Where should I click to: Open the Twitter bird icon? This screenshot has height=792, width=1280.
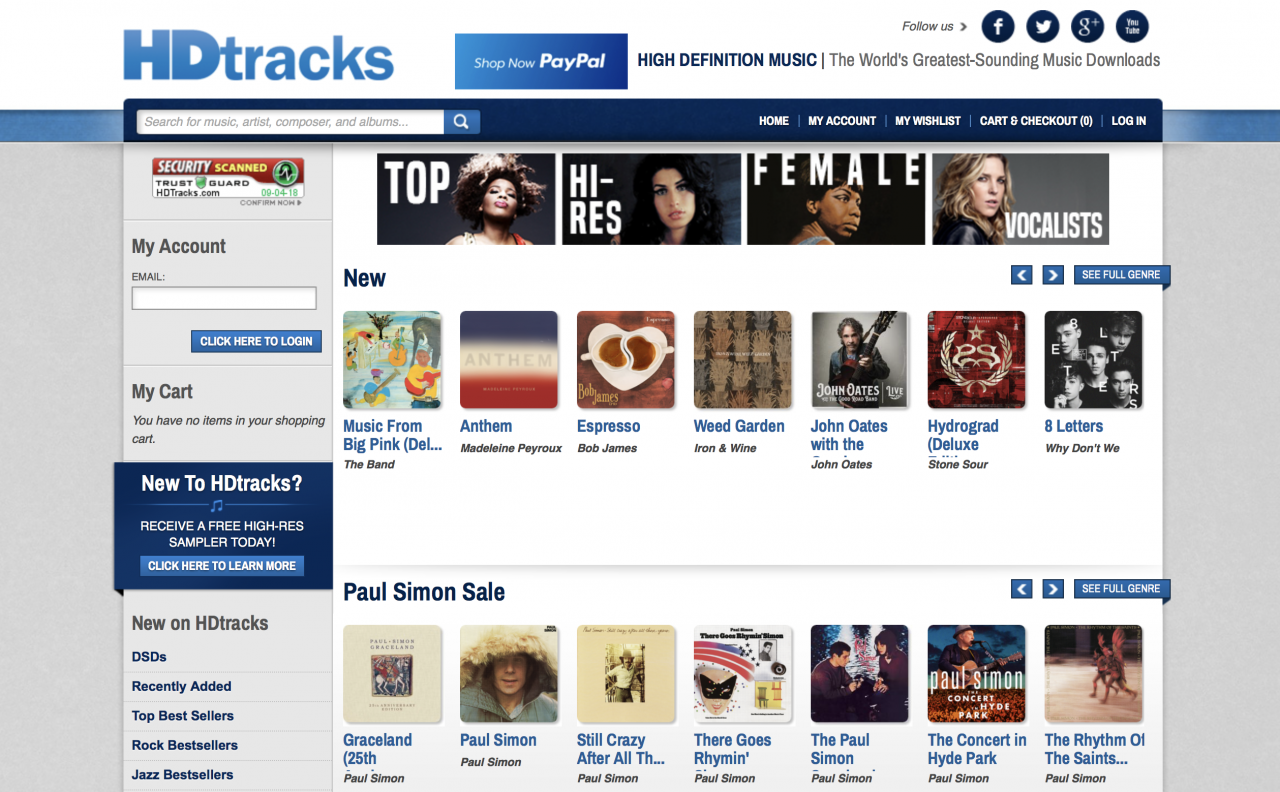[1043, 26]
